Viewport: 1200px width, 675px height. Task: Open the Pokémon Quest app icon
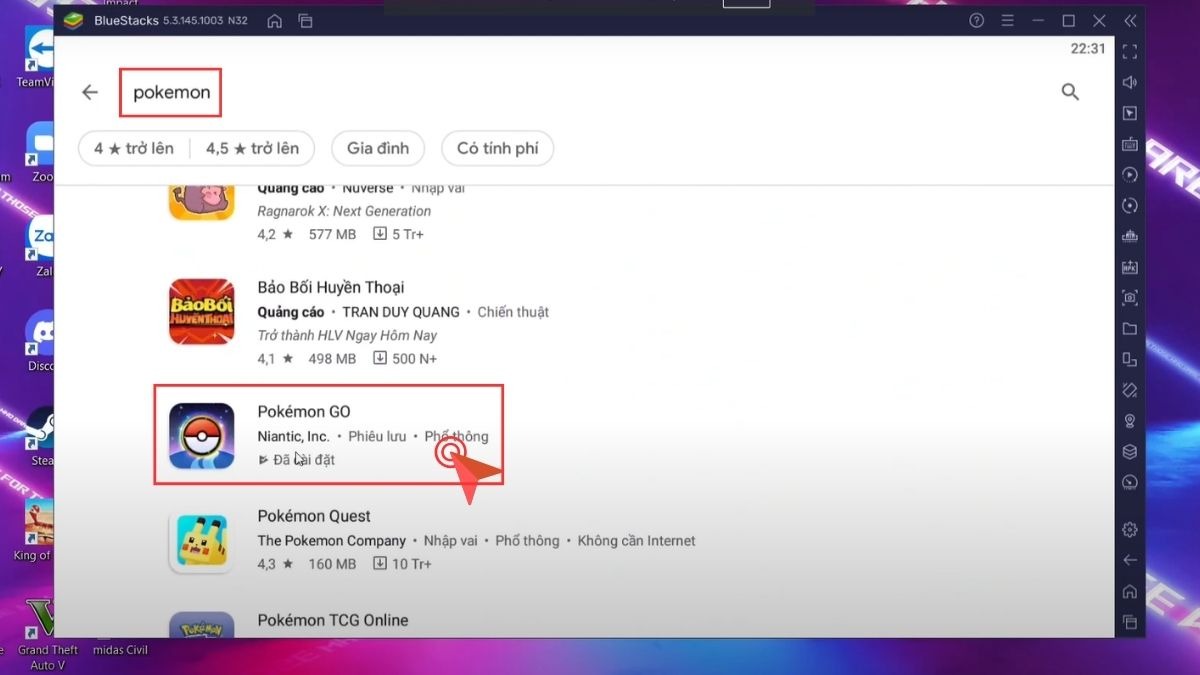[201, 540]
